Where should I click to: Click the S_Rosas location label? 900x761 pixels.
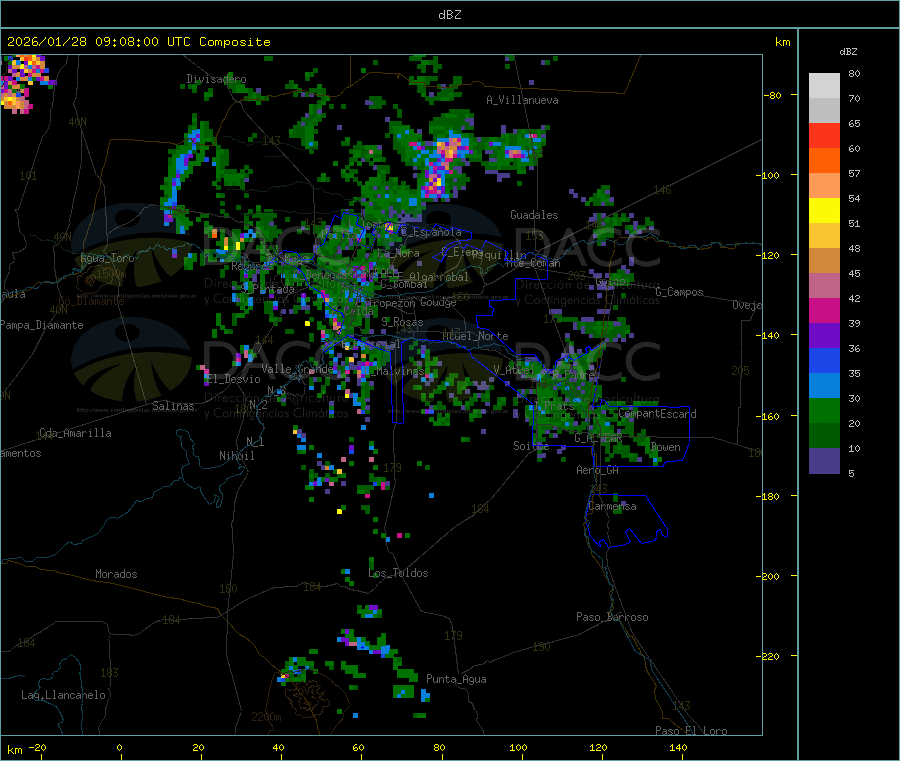coord(402,322)
